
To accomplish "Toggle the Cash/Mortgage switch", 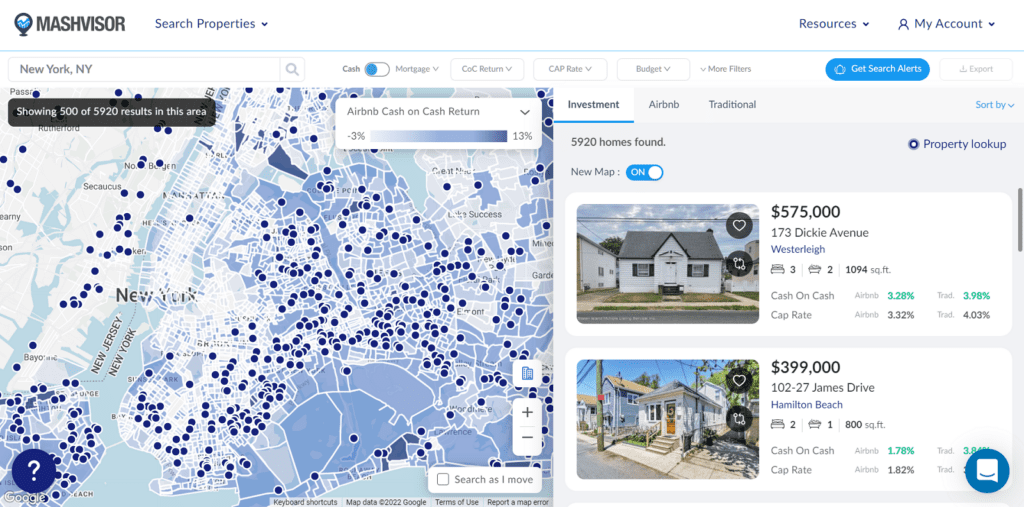I will (x=377, y=69).
